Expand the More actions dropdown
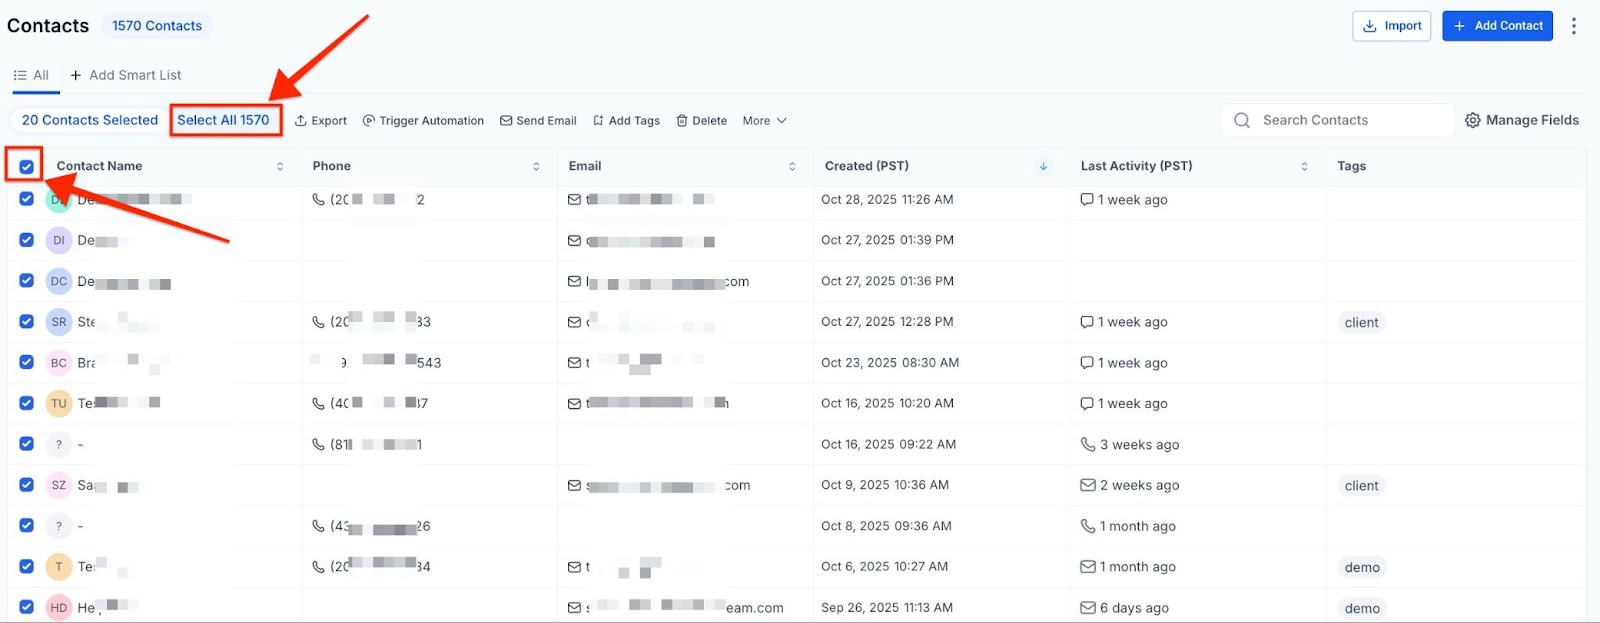This screenshot has height=623, width=1600. [765, 120]
